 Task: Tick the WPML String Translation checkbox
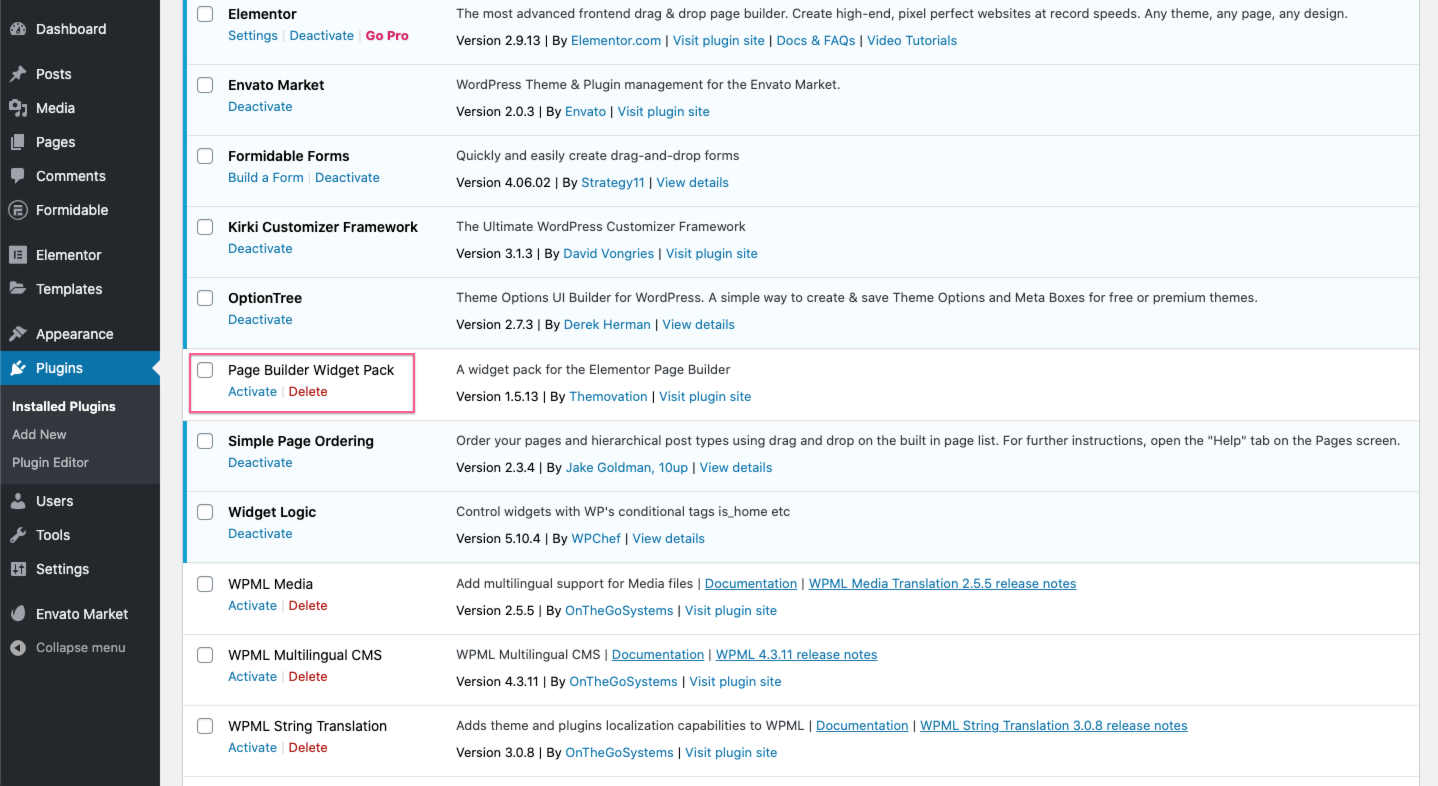(x=205, y=726)
